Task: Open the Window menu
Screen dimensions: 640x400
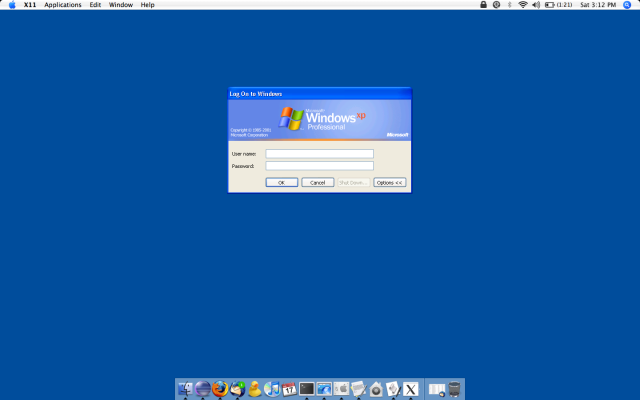Action: pyautogui.click(x=121, y=5)
